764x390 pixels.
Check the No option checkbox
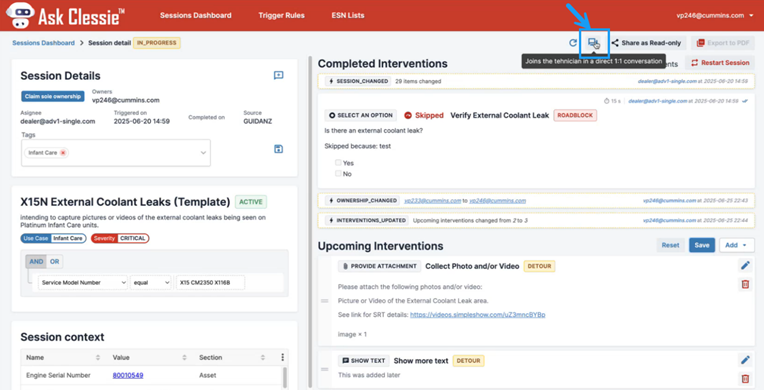click(x=338, y=174)
